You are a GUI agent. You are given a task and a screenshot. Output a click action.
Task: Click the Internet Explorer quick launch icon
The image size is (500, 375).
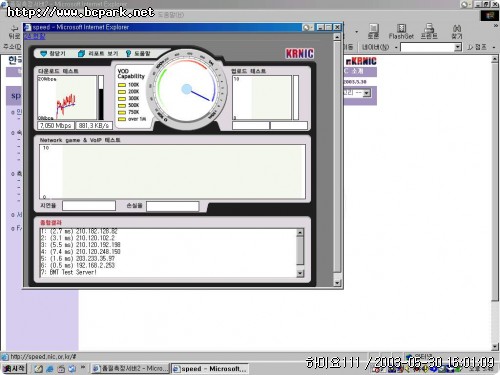click(x=50, y=369)
